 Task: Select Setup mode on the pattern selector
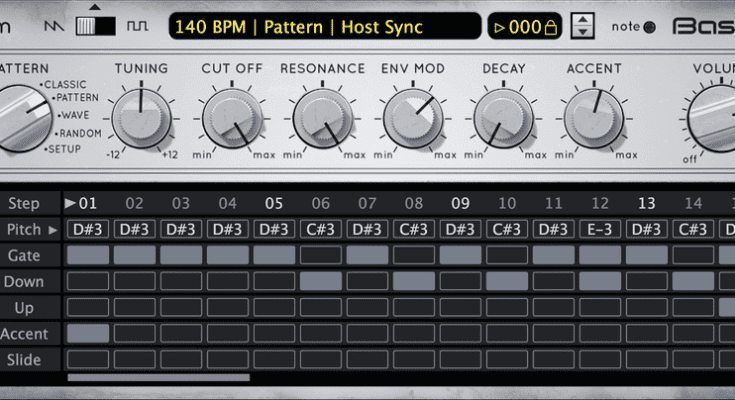(67, 149)
